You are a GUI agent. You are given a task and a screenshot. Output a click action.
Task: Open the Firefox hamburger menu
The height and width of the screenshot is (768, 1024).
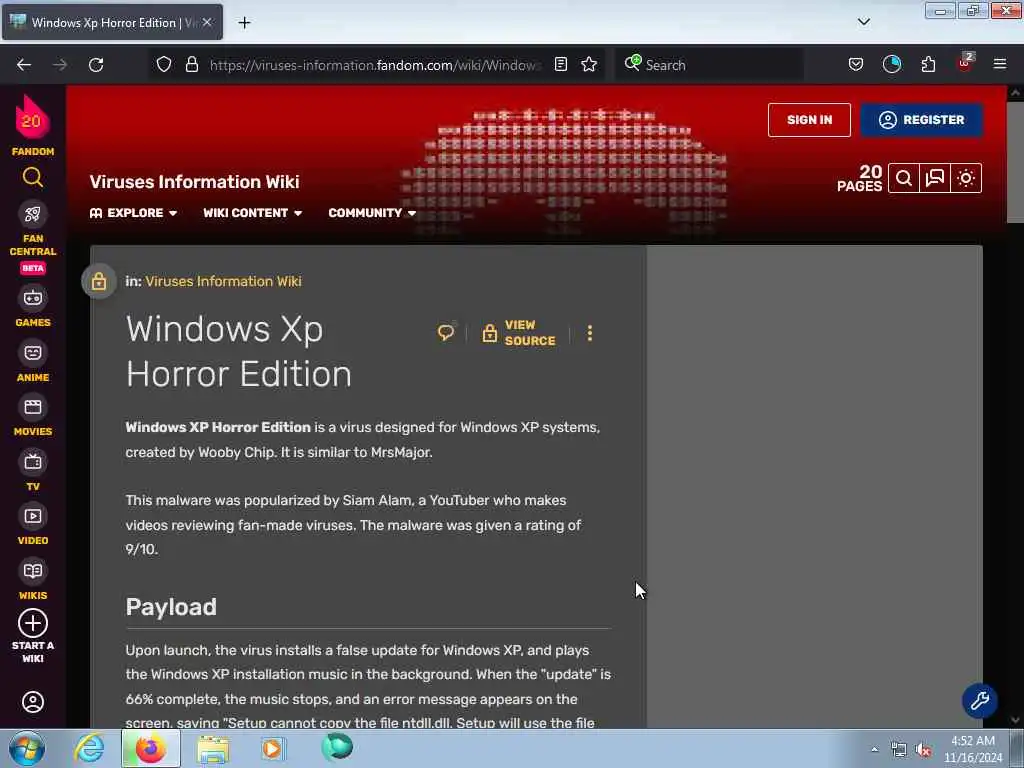(x=999, y=64)
